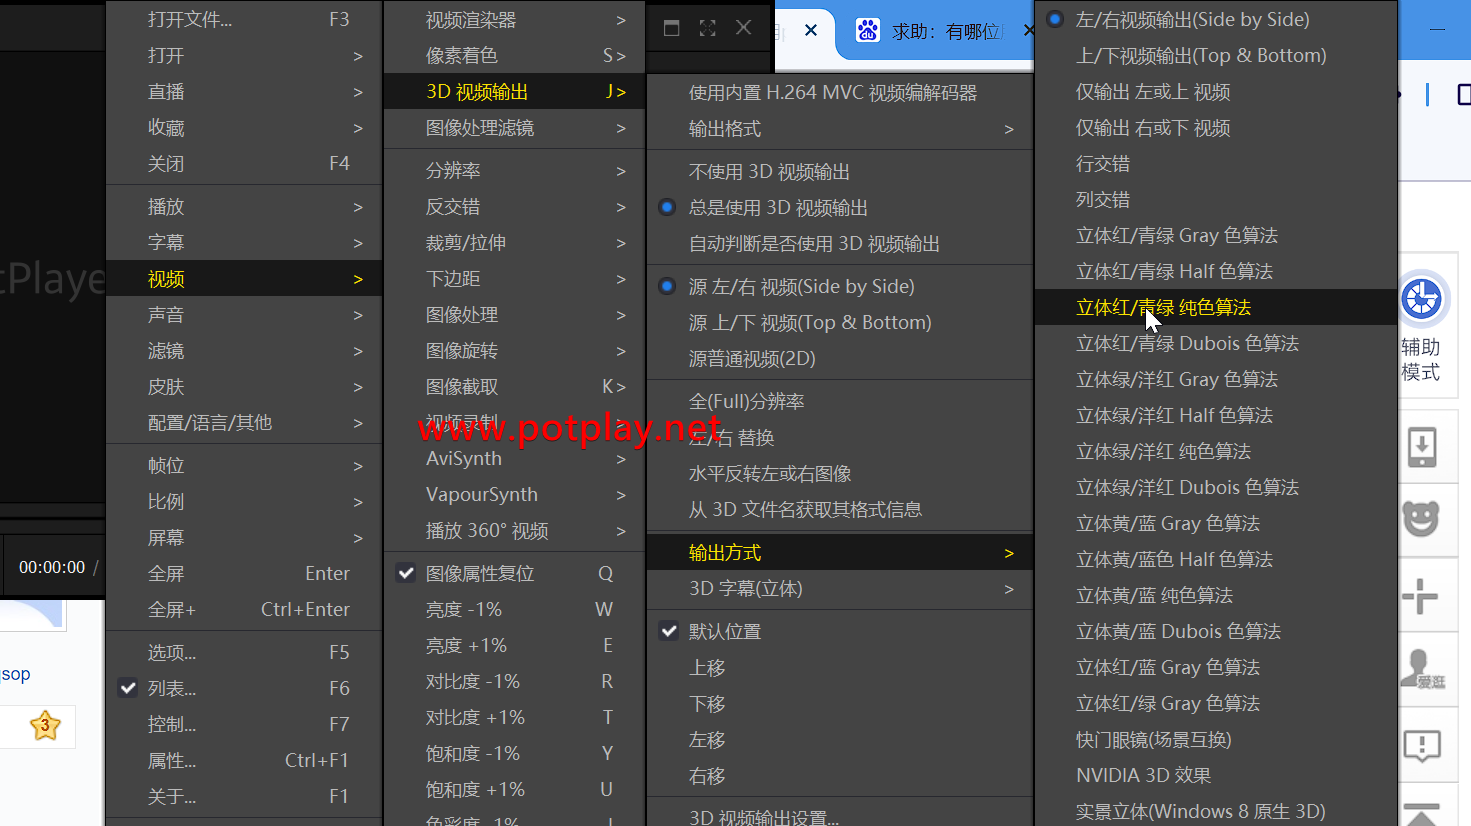Click the back-to-top arrow icon in the sidebar
This screenshot has width=1471, height=826.
[1421, 814]
